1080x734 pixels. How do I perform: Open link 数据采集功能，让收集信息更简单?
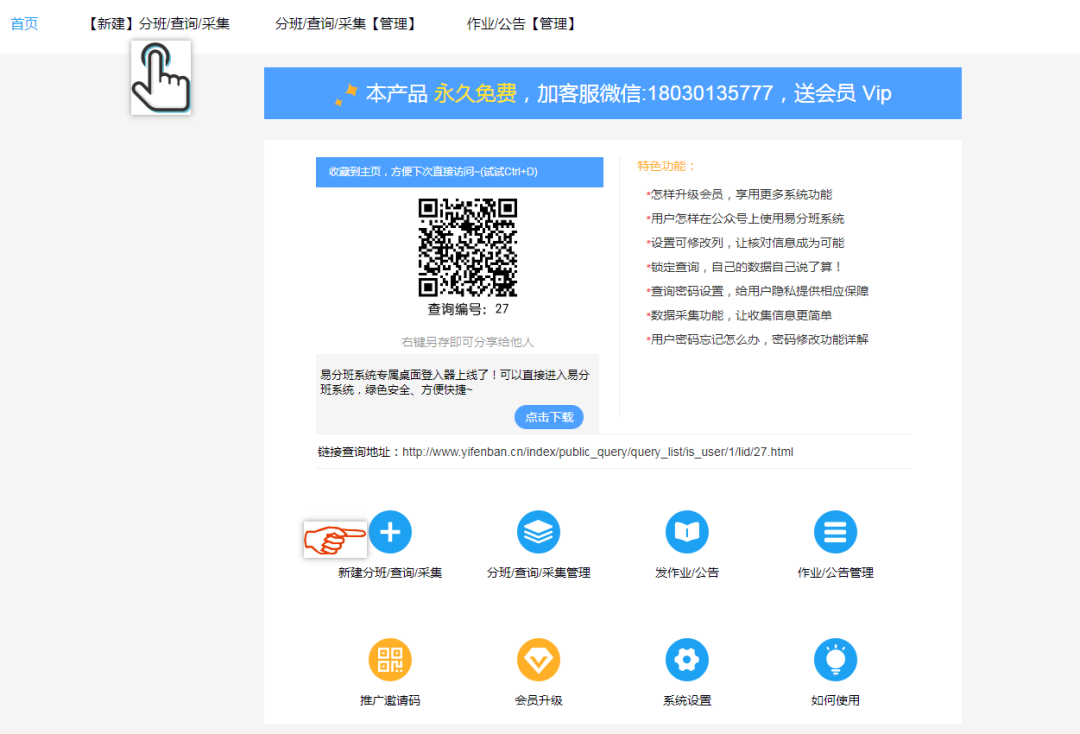741,315
